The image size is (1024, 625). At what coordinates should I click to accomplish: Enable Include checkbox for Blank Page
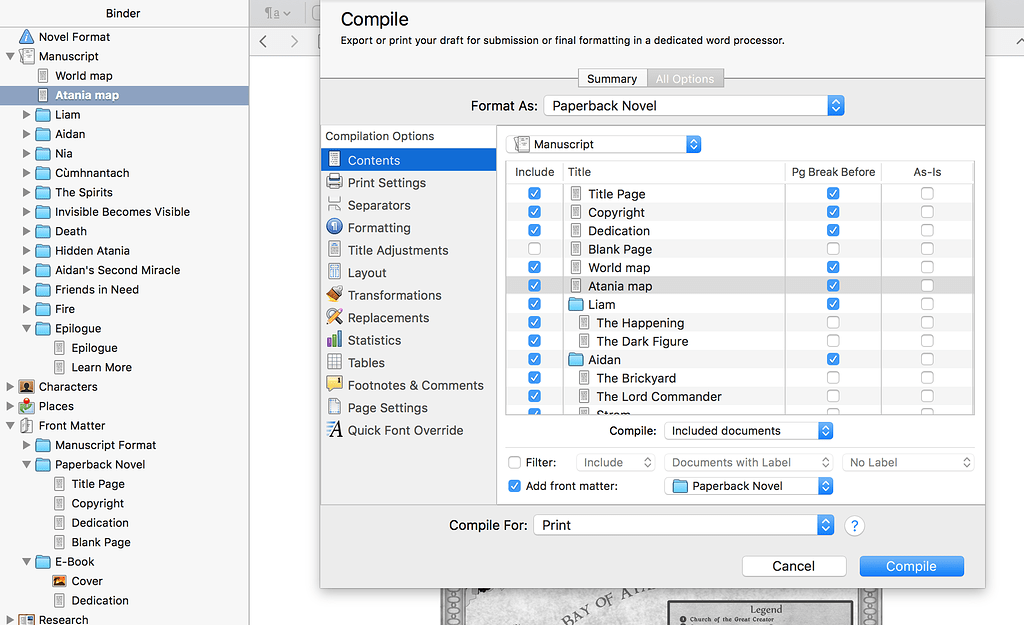(x=533, y=248)
